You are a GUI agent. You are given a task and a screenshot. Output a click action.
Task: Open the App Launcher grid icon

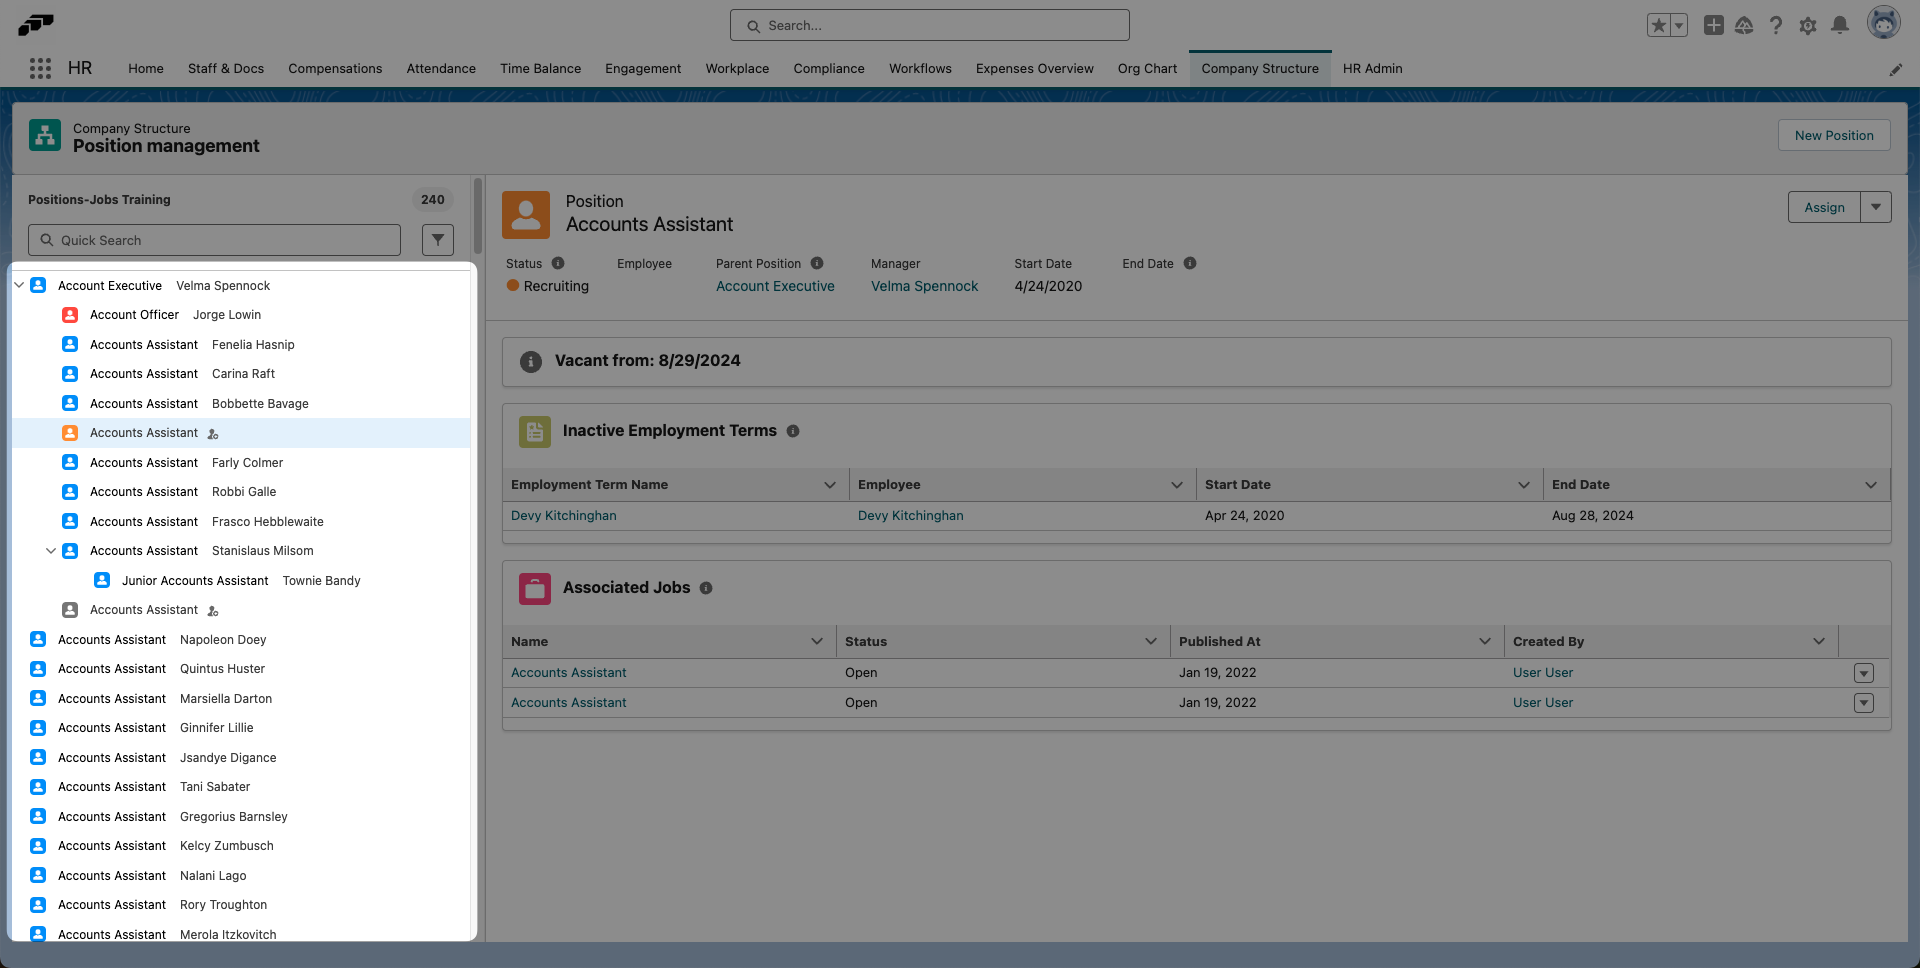point(40,68)
